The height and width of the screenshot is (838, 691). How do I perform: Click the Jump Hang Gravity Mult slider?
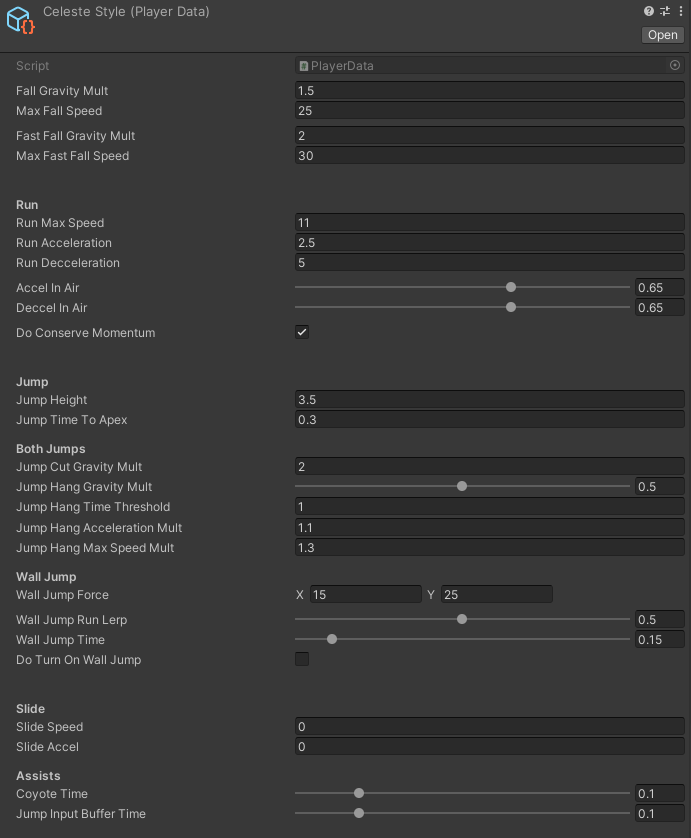click(x=461, y=486)
